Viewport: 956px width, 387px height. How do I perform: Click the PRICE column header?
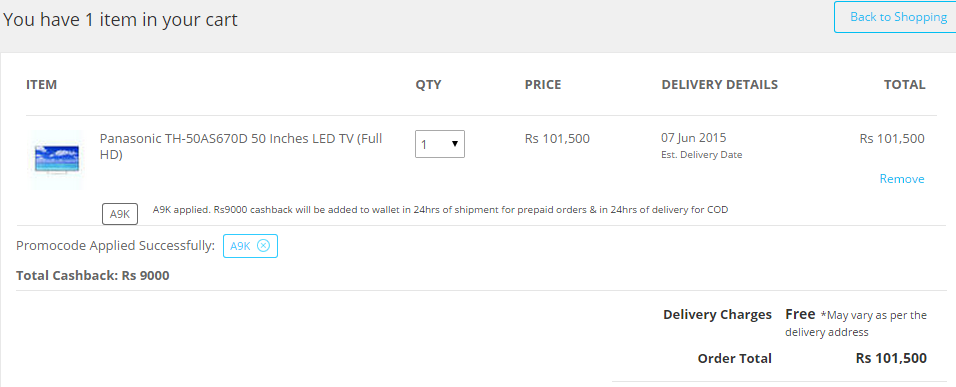coord(543,85)
